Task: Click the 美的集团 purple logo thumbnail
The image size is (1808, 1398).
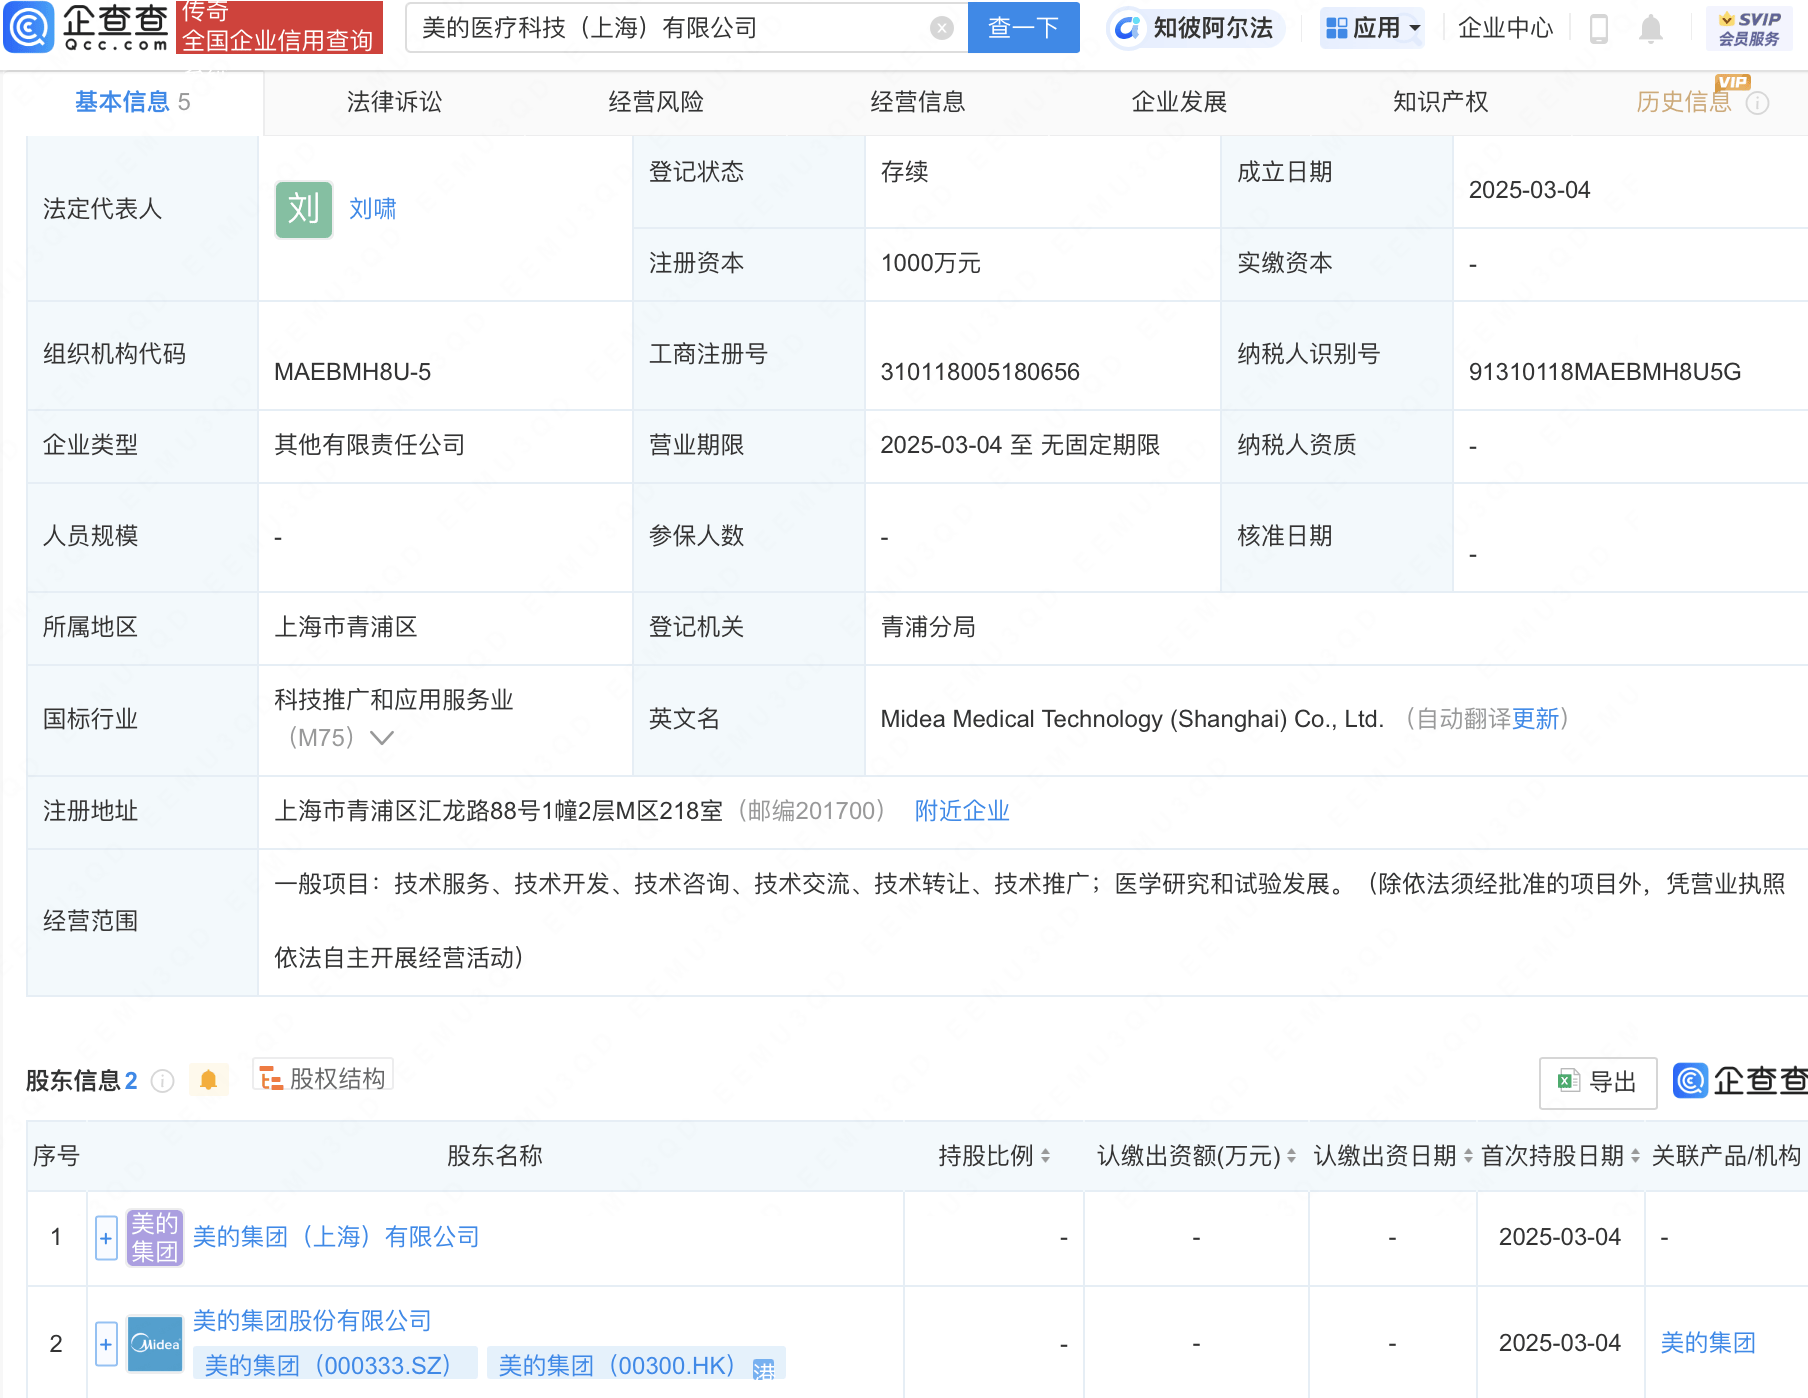Action: click(x=154, y=1238)
